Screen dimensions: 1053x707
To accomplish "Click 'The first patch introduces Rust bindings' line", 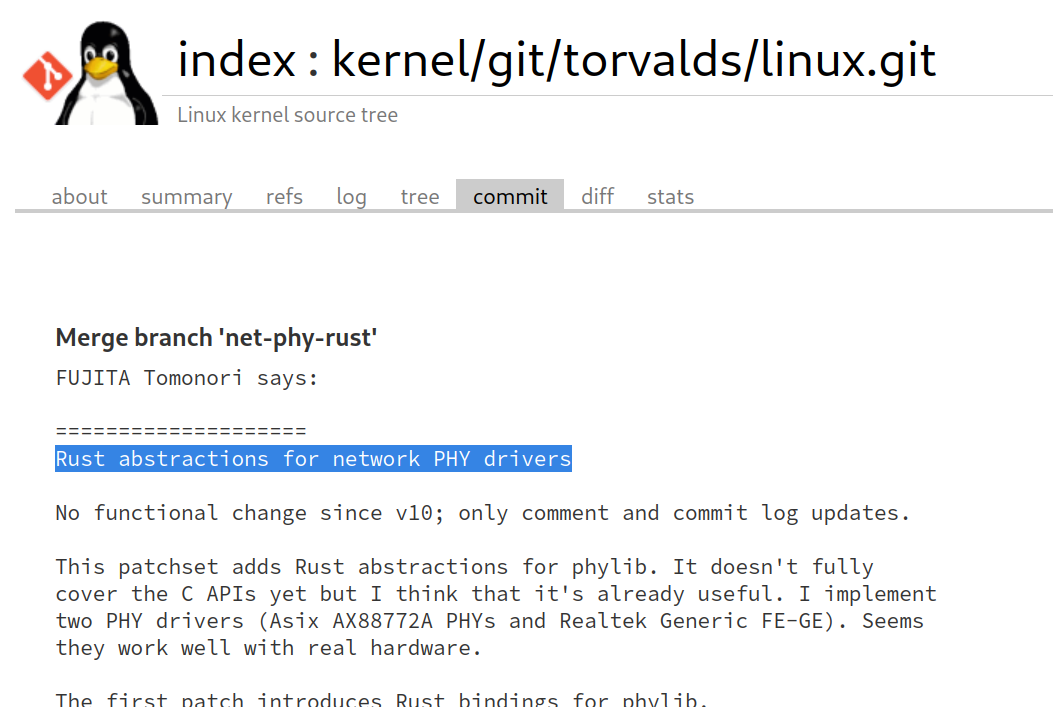I will coord(381,699).
